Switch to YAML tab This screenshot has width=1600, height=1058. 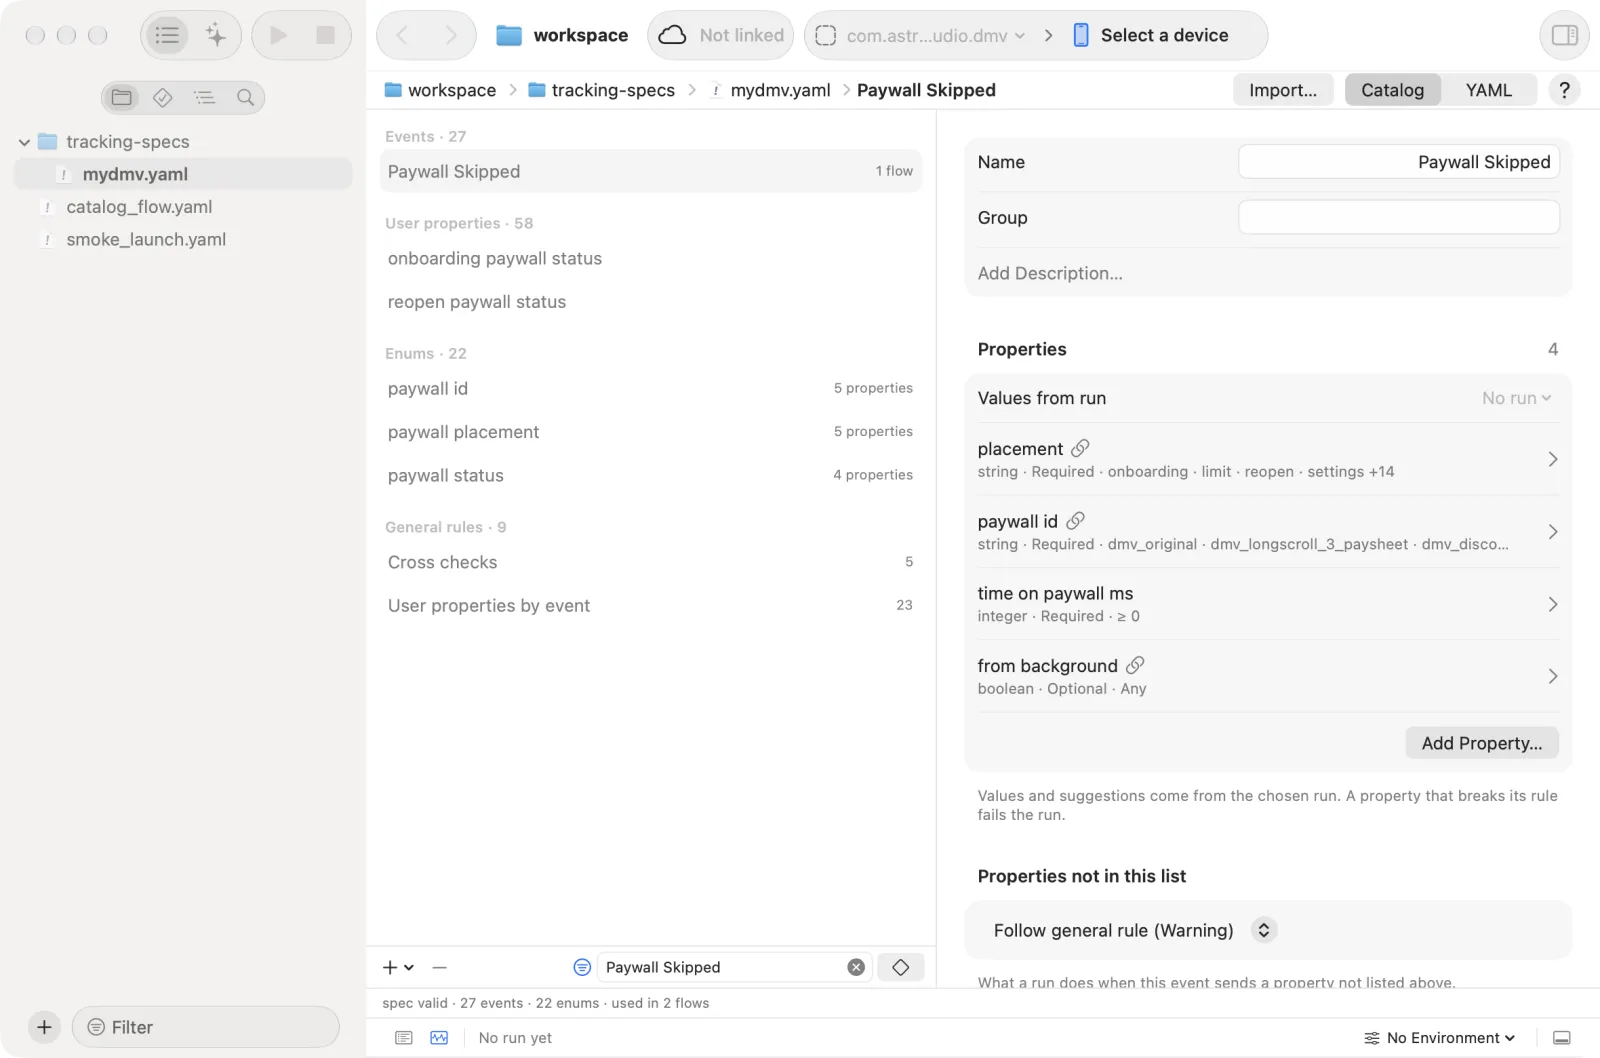point(1488,90)
